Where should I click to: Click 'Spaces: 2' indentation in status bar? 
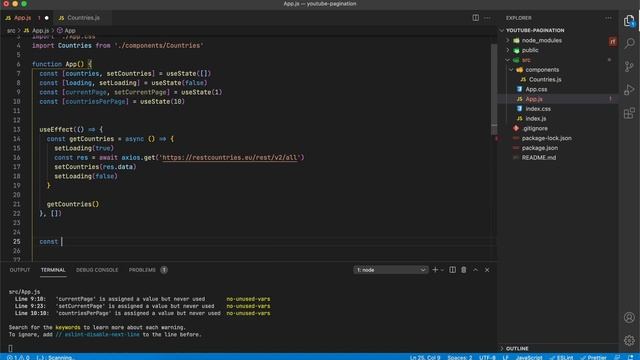460,357
